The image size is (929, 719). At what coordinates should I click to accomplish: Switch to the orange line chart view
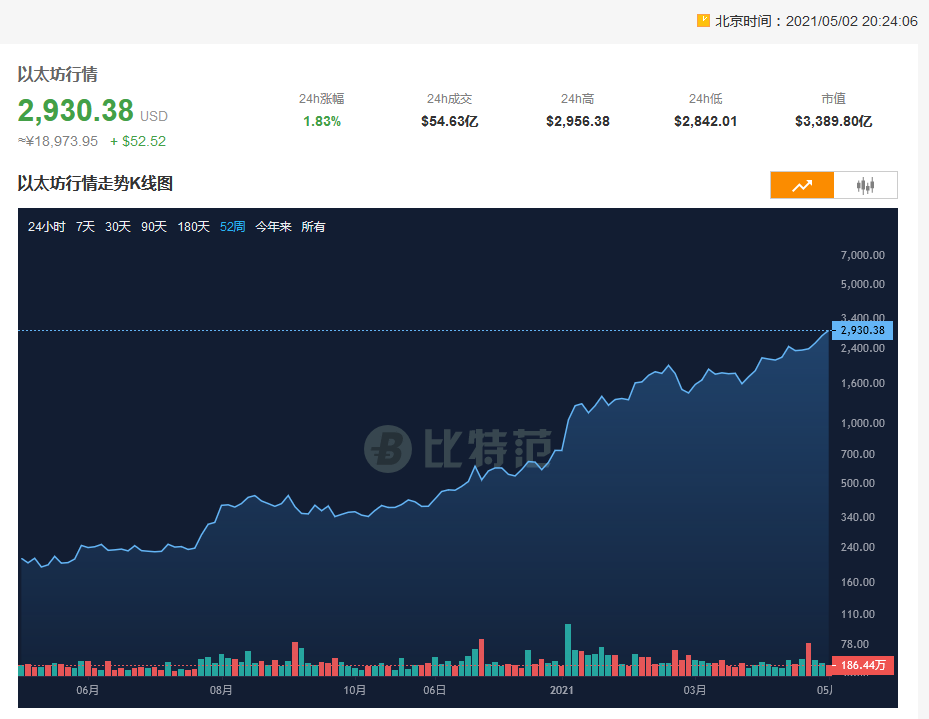801,185
